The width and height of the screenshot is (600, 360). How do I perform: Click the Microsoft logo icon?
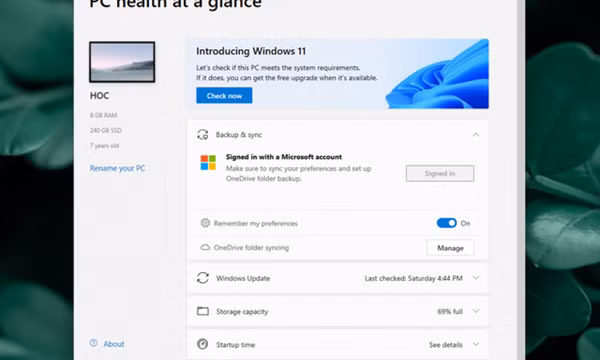pyautogui.click(x=208, y=163)
